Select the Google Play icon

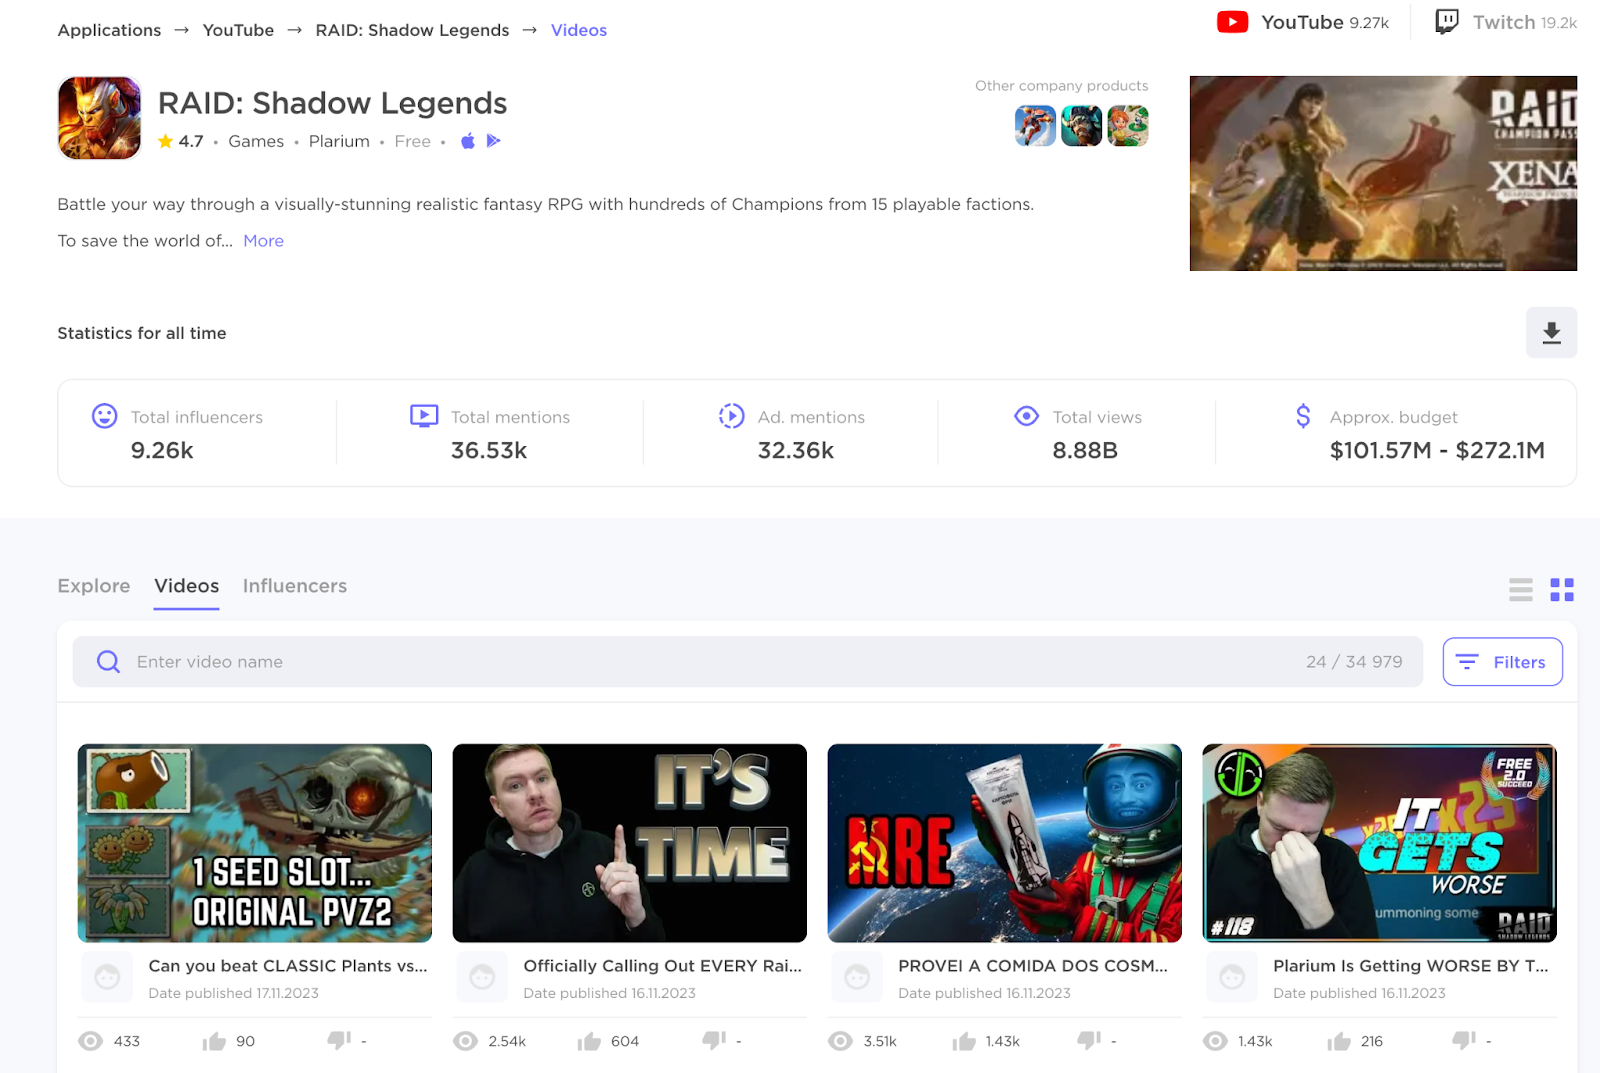click(x=492, y=141)
